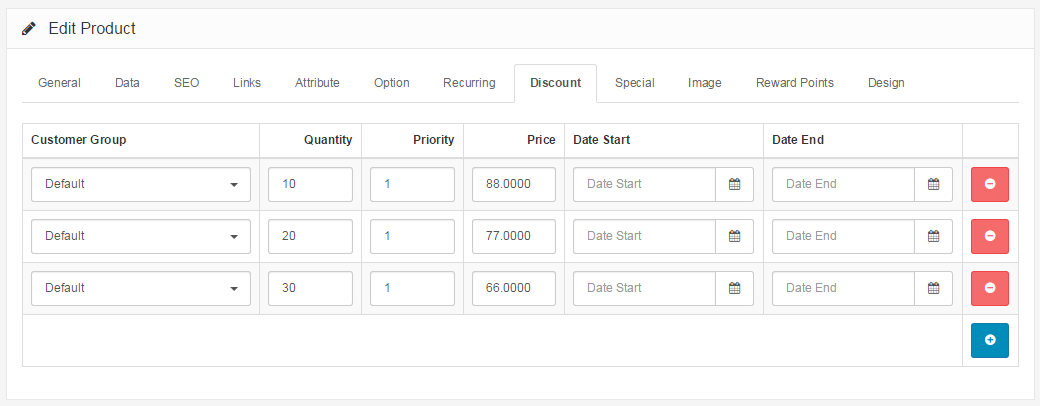Focus Priority field in the 77.0000 row
Screen dimensions: 1040x406
click(413, 236)
